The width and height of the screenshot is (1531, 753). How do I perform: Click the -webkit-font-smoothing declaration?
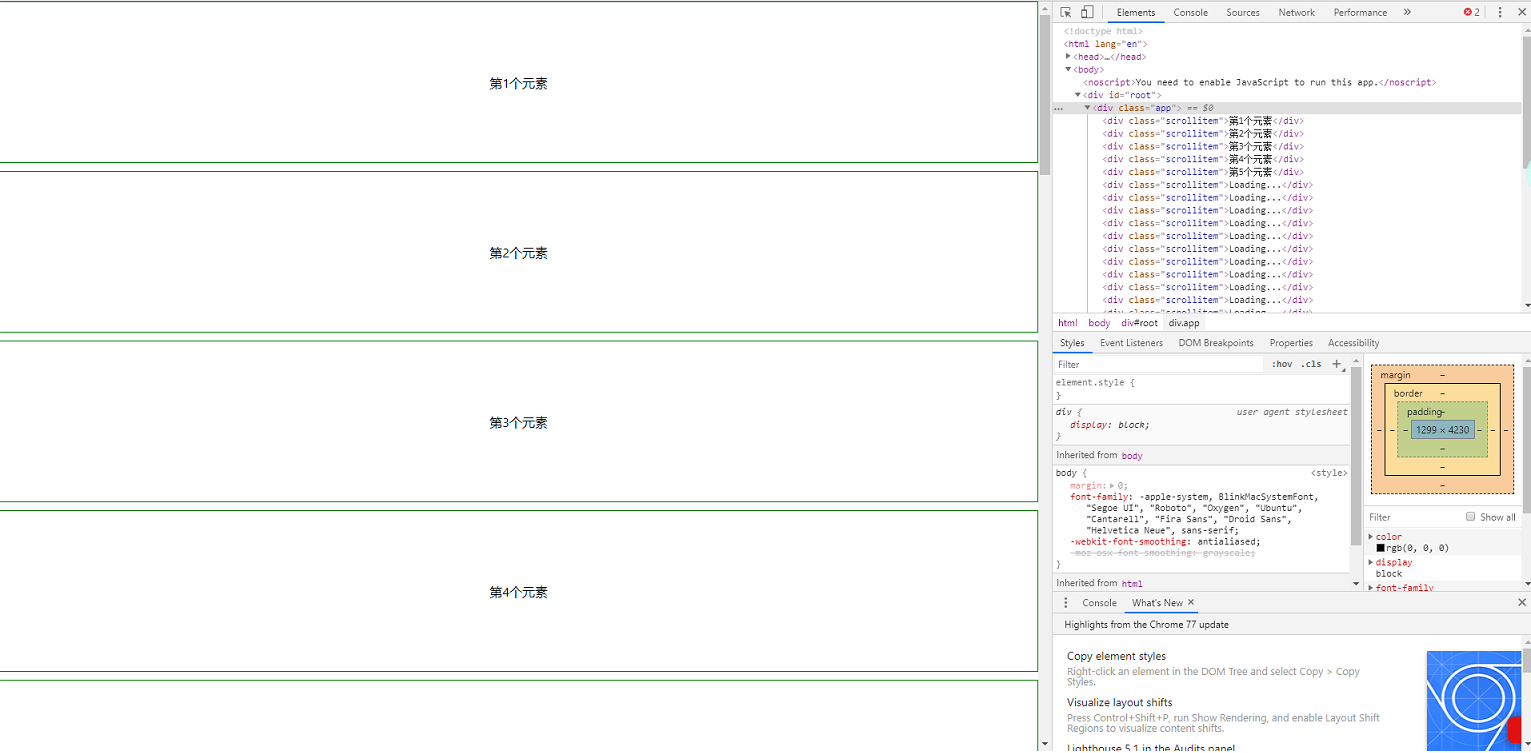1165,542
